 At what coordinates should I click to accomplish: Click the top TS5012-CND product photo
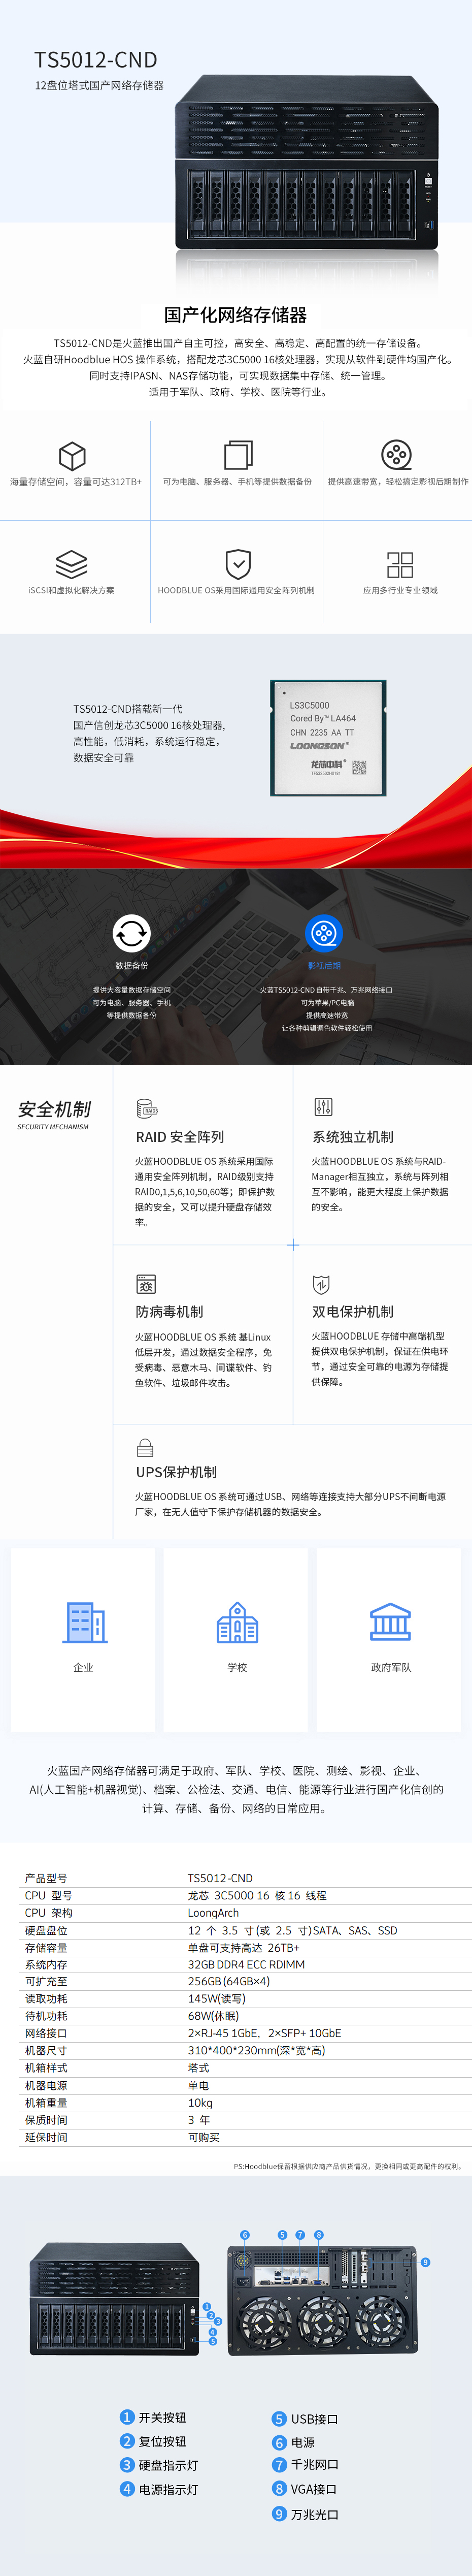[307, 162]
